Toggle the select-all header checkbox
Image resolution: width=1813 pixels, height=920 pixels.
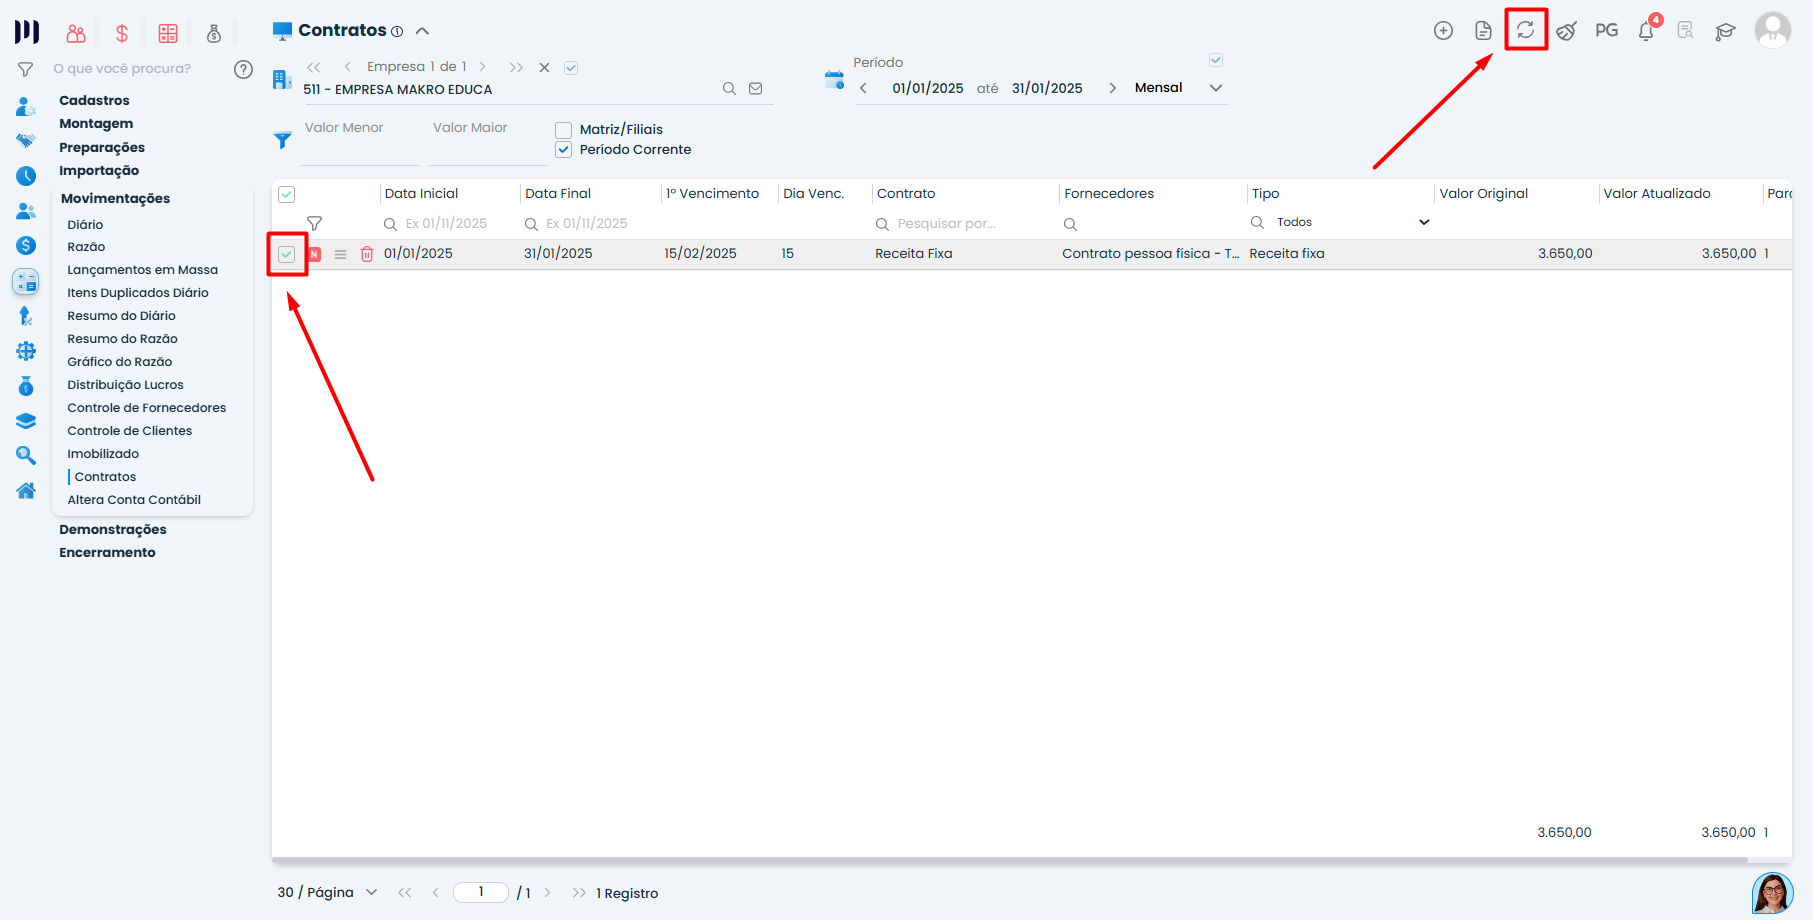click(x=287, y=195)
